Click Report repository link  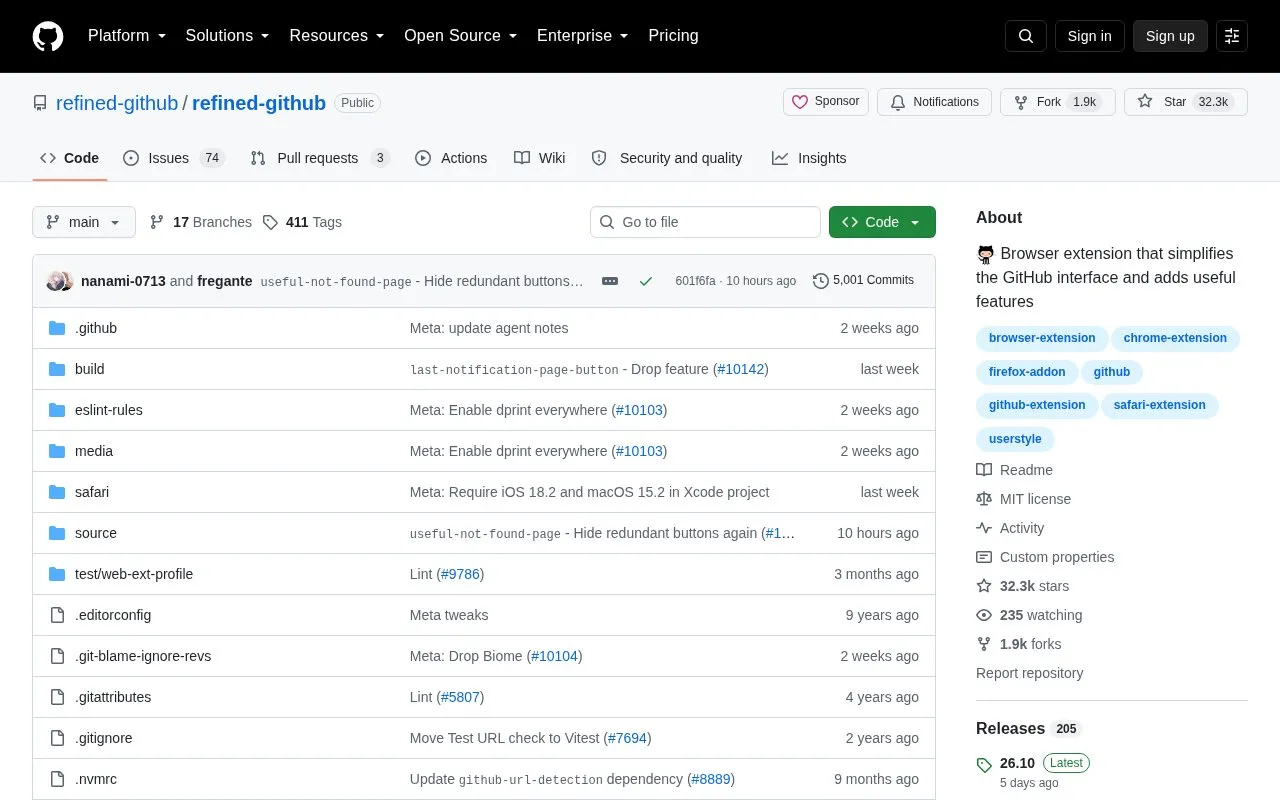(x=1029, y=673)
